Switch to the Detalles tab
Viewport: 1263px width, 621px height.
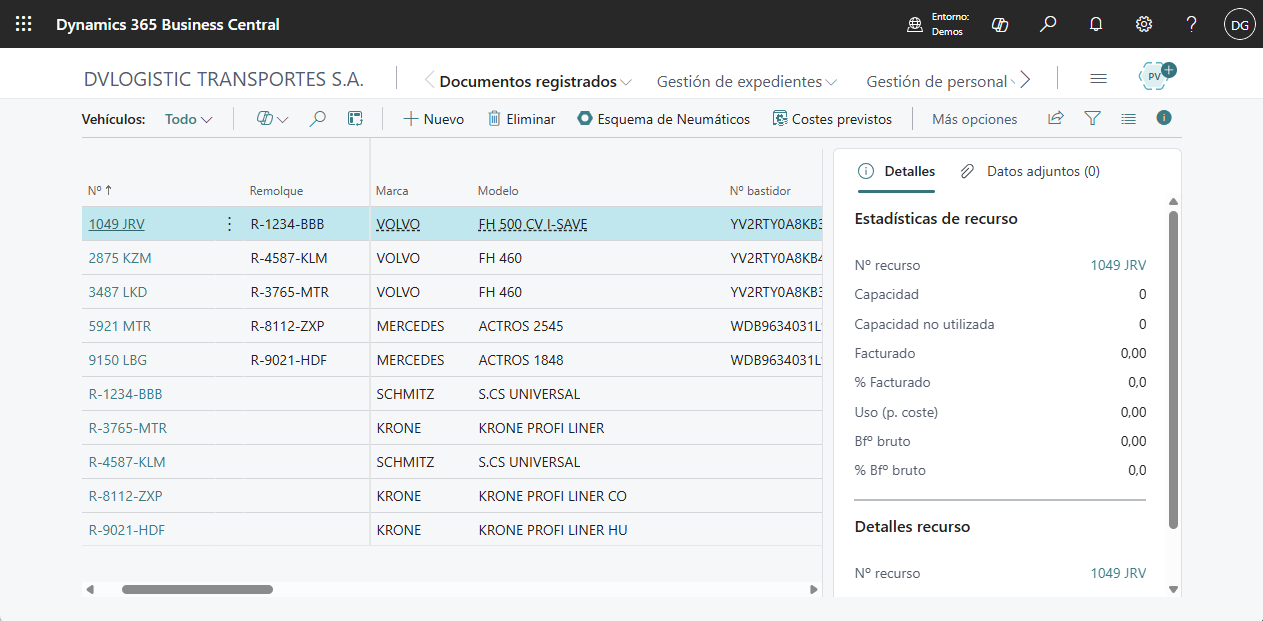pos(897,171)
